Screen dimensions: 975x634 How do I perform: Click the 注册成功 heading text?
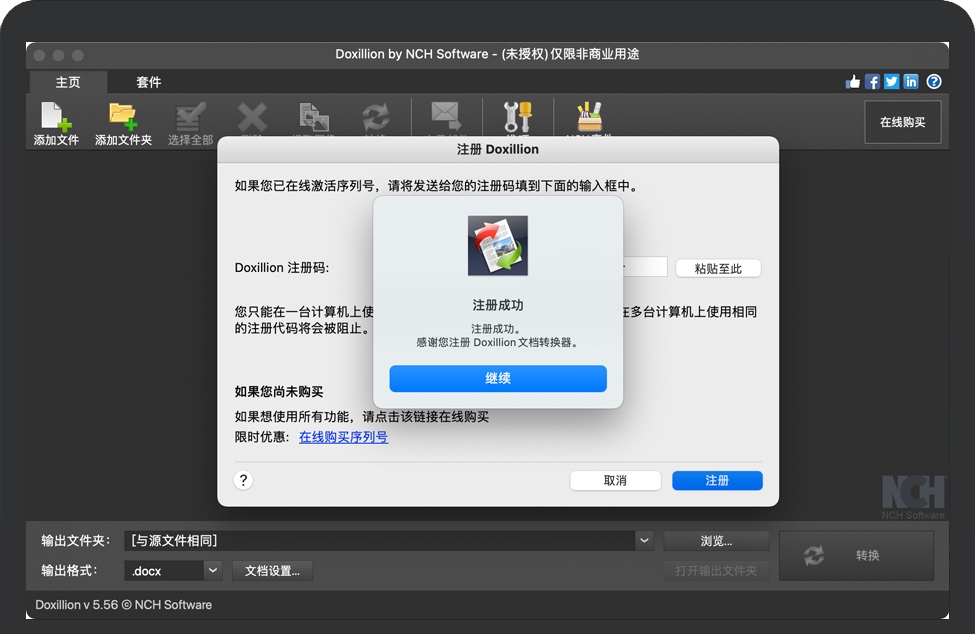[x=497, y=305]
